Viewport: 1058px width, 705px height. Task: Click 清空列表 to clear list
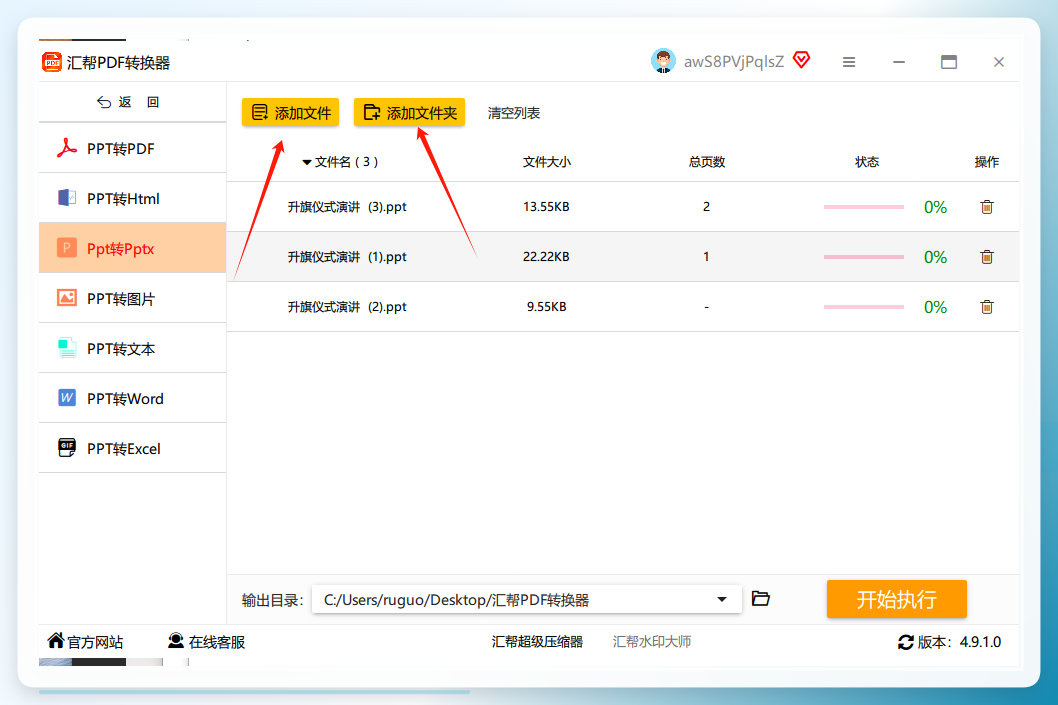click(x=513, y=113)
